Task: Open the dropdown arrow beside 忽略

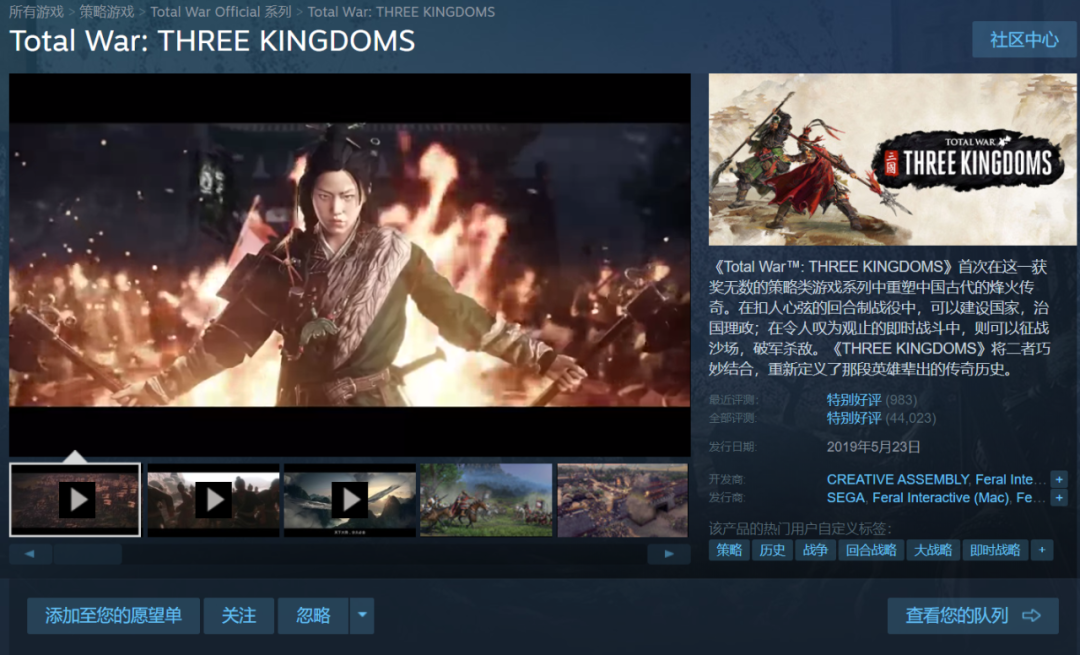Action: (362, 615)
